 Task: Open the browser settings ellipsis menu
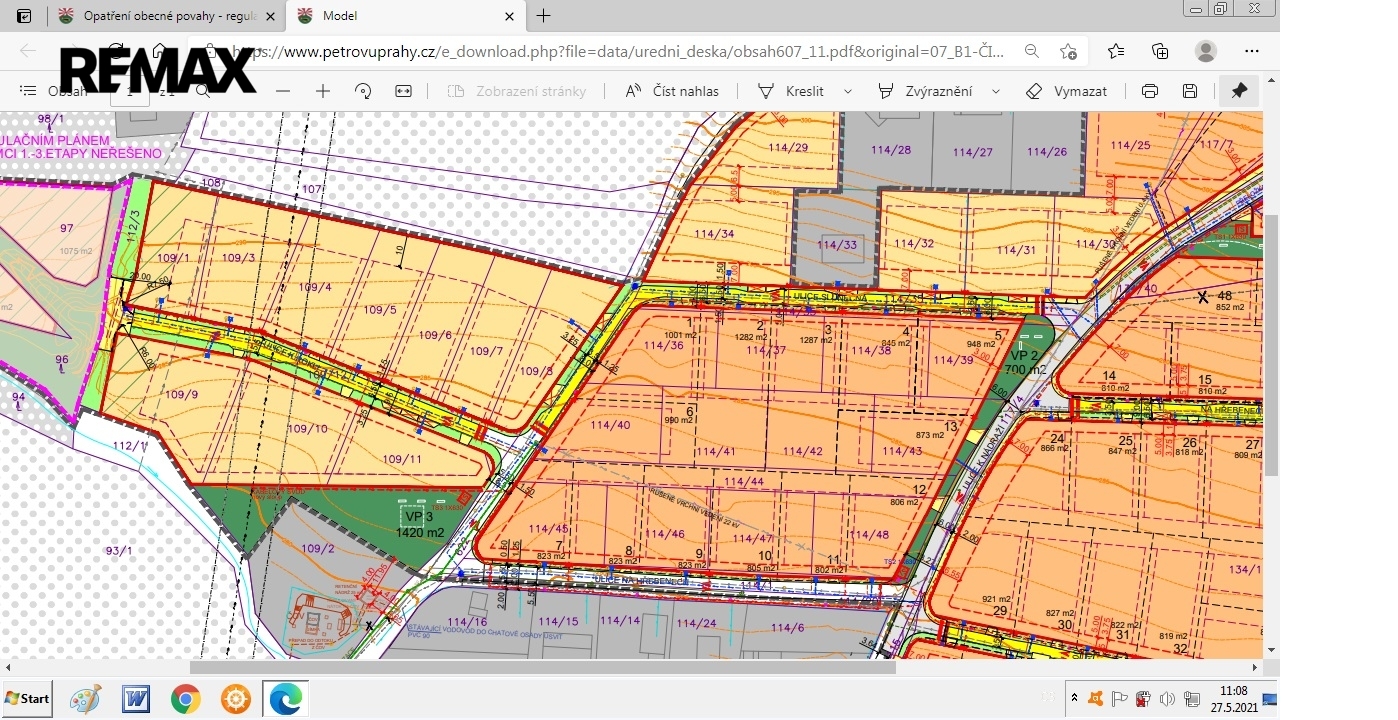coord(1252,52)
